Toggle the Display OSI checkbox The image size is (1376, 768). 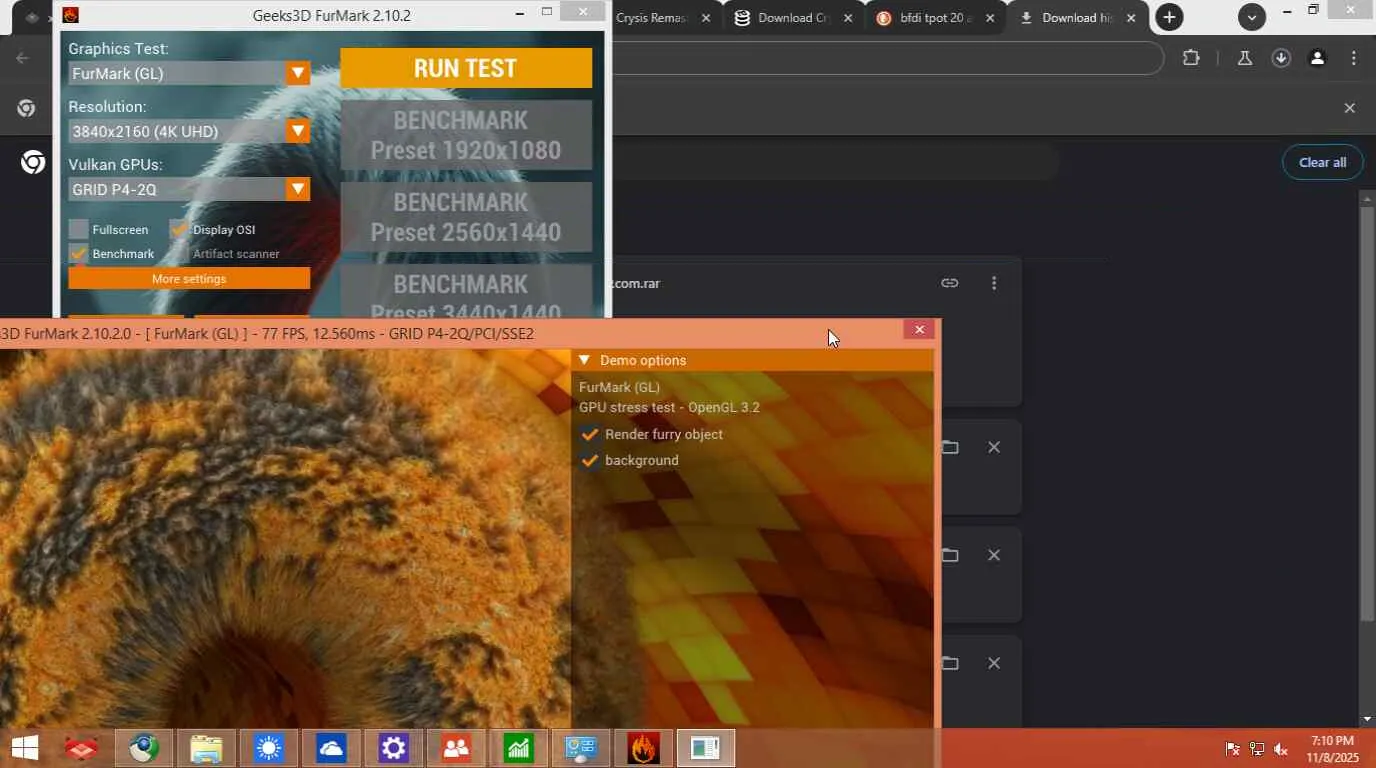point(179,229)
